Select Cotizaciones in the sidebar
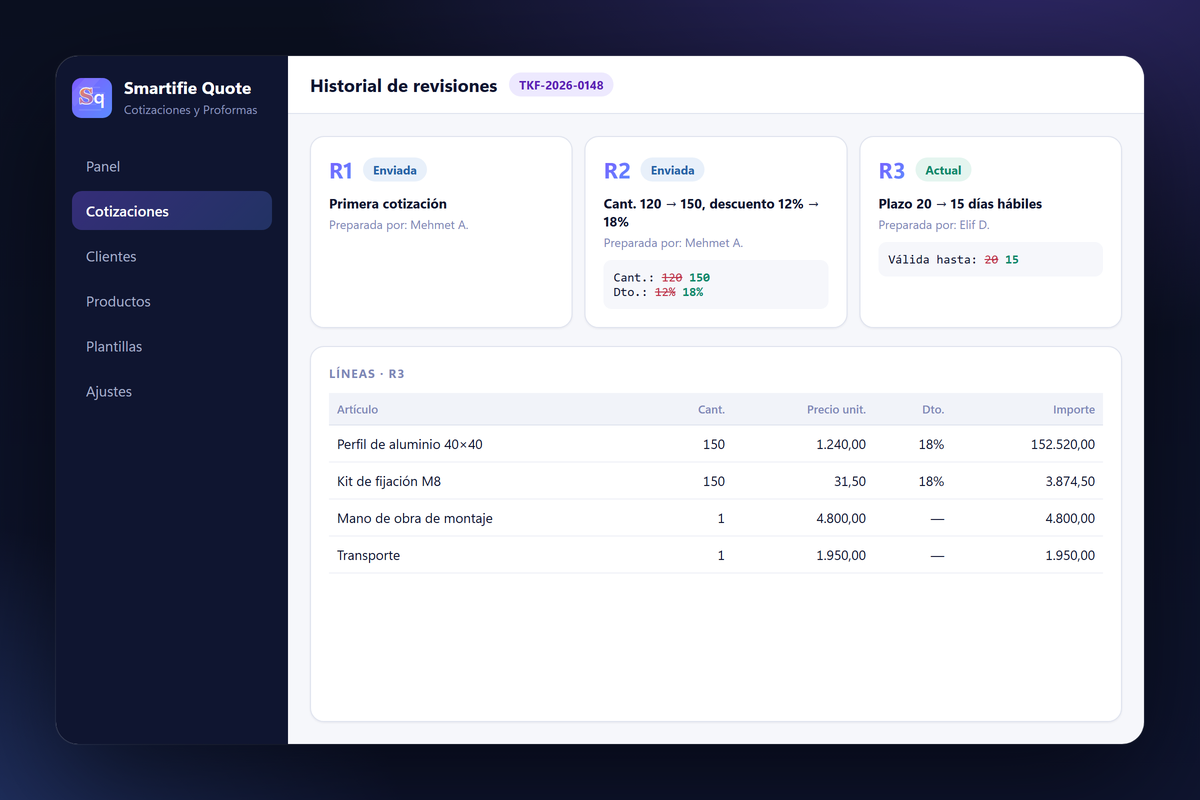The image size is (1200, 800). [172, 211]
